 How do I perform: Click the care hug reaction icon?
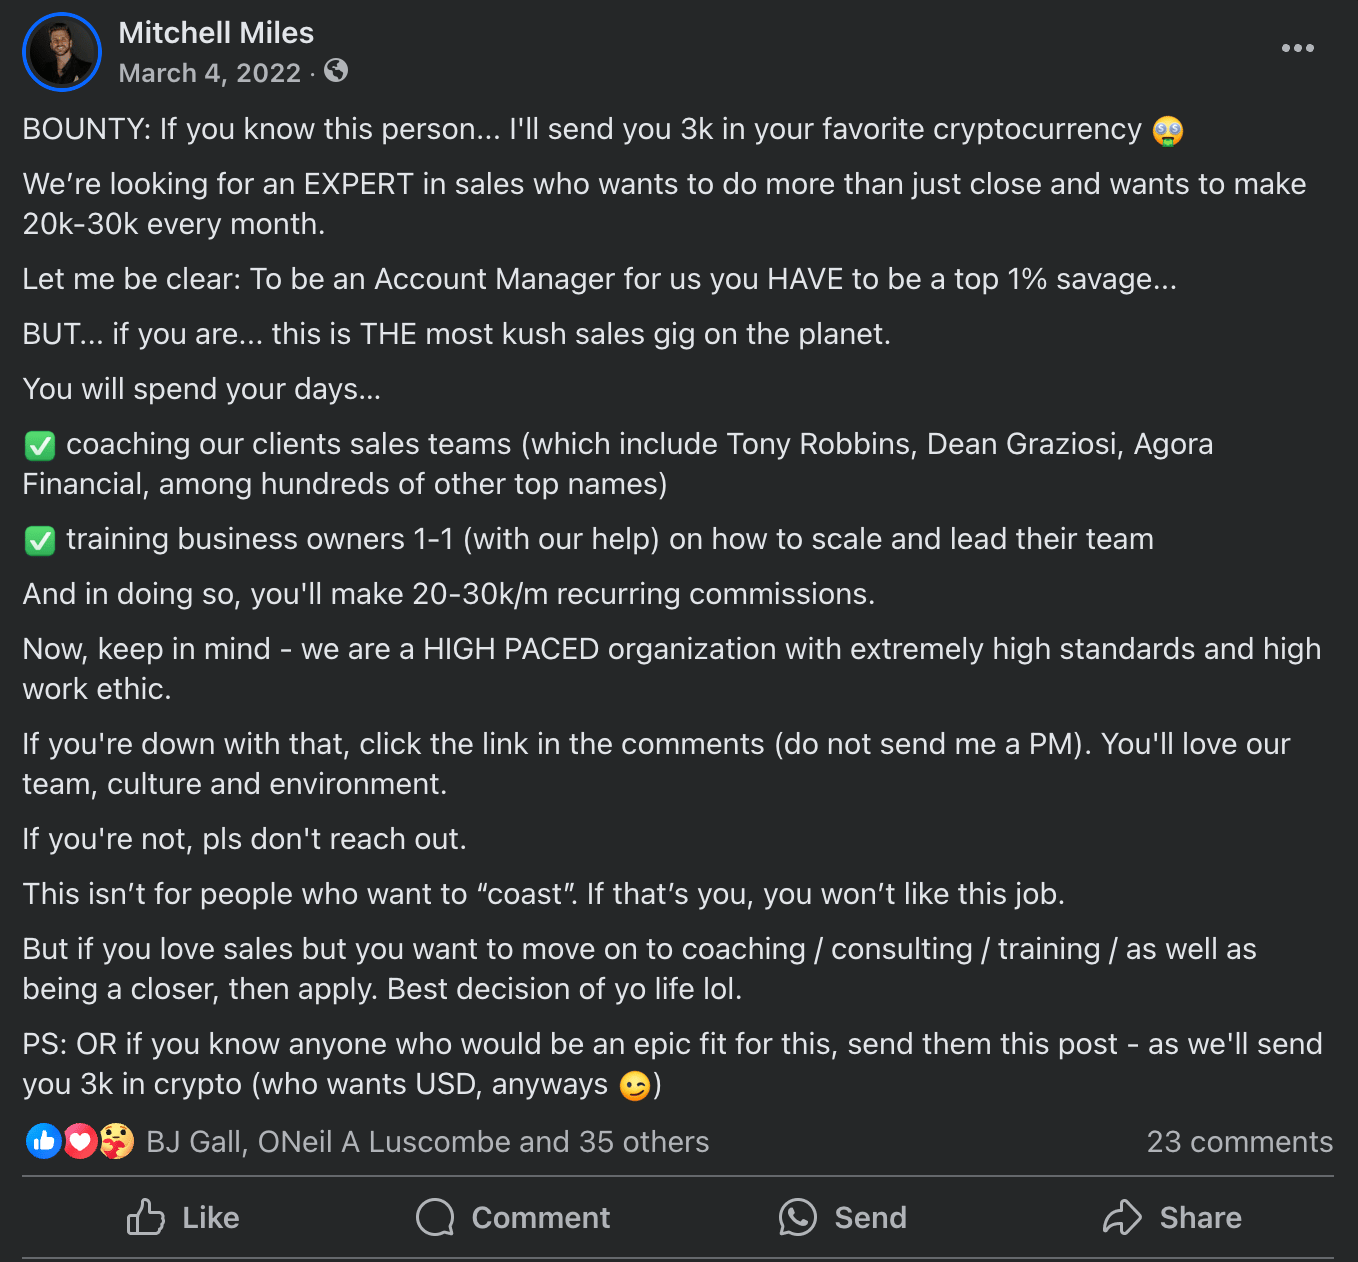[116, 1141]
